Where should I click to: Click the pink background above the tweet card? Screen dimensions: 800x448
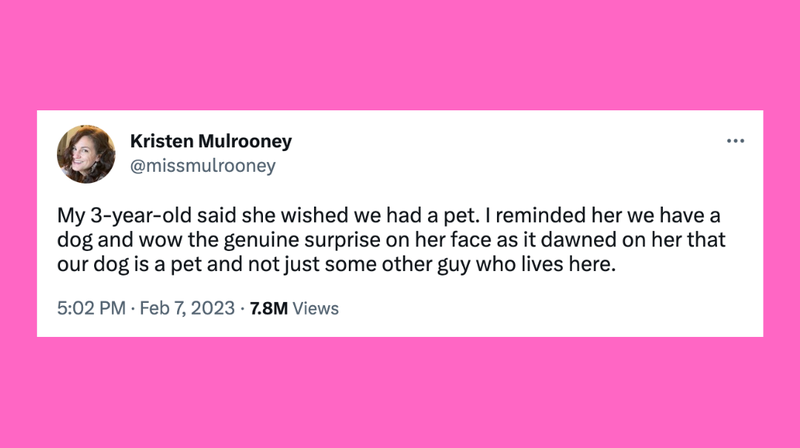pos(400,55)
